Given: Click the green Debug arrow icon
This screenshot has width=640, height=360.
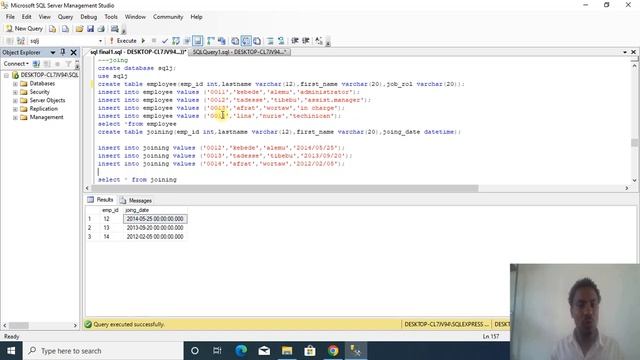Looking at the screenshot, I should click(143, 41).
